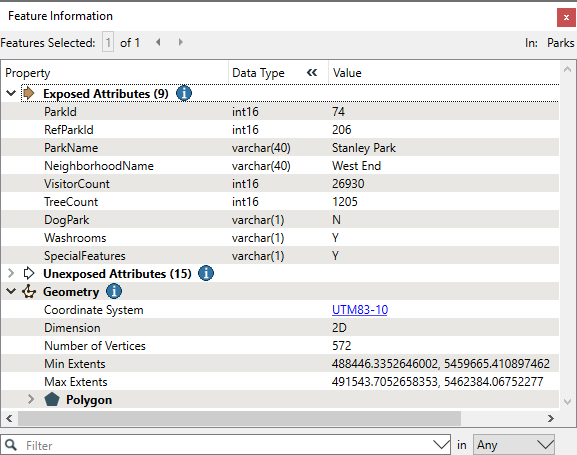The image size is (577, 455).
Task: Click the Exposed Attributes arrow icon
Action: point(29,93)
